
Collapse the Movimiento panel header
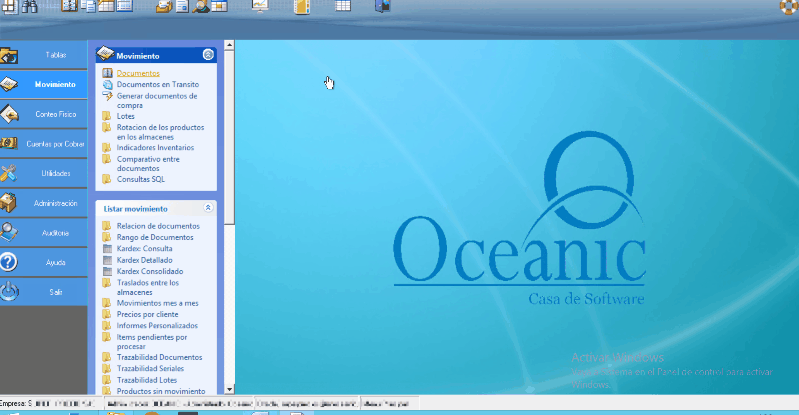point(208,55)
